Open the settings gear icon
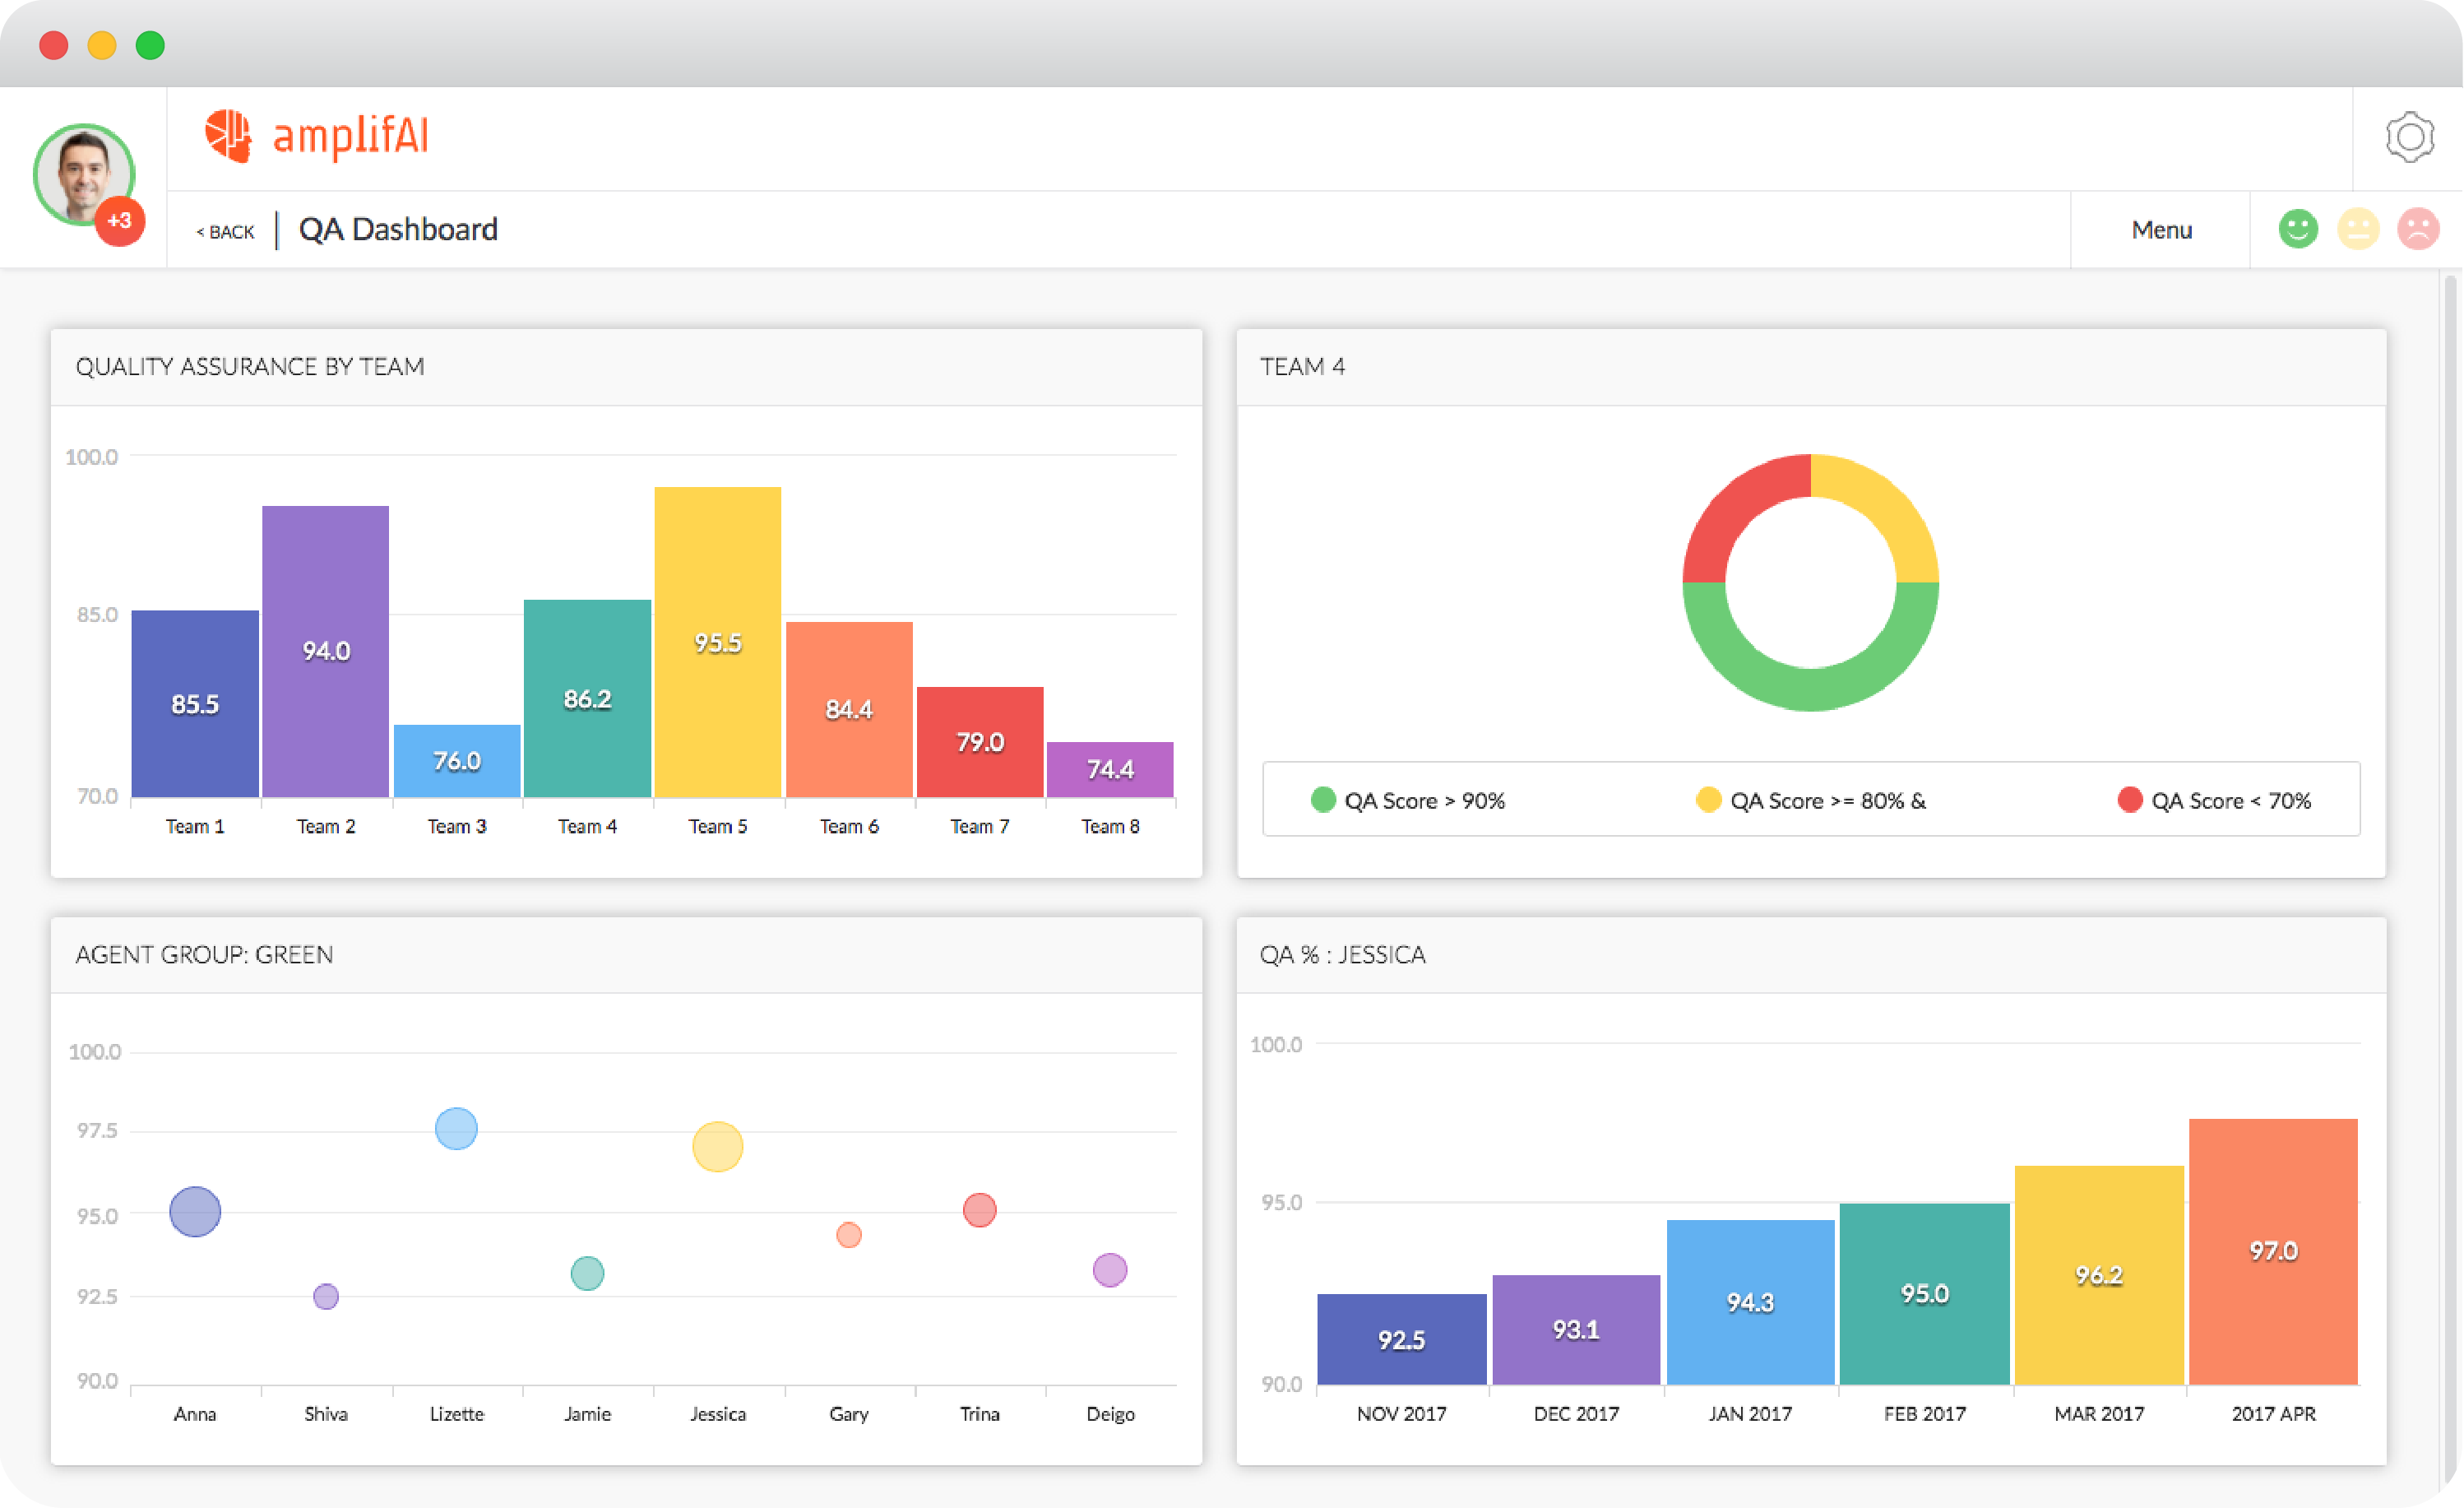This screenshot has width=2464, height=1508. click(x=2410, y=136)
